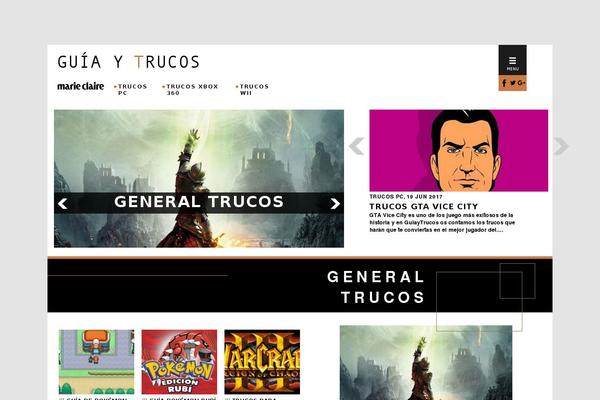Viewport: 600px width, 400px height.
Task: Open the Pokémon Edición Rubí thumbnail
Action: click(179, 362)
